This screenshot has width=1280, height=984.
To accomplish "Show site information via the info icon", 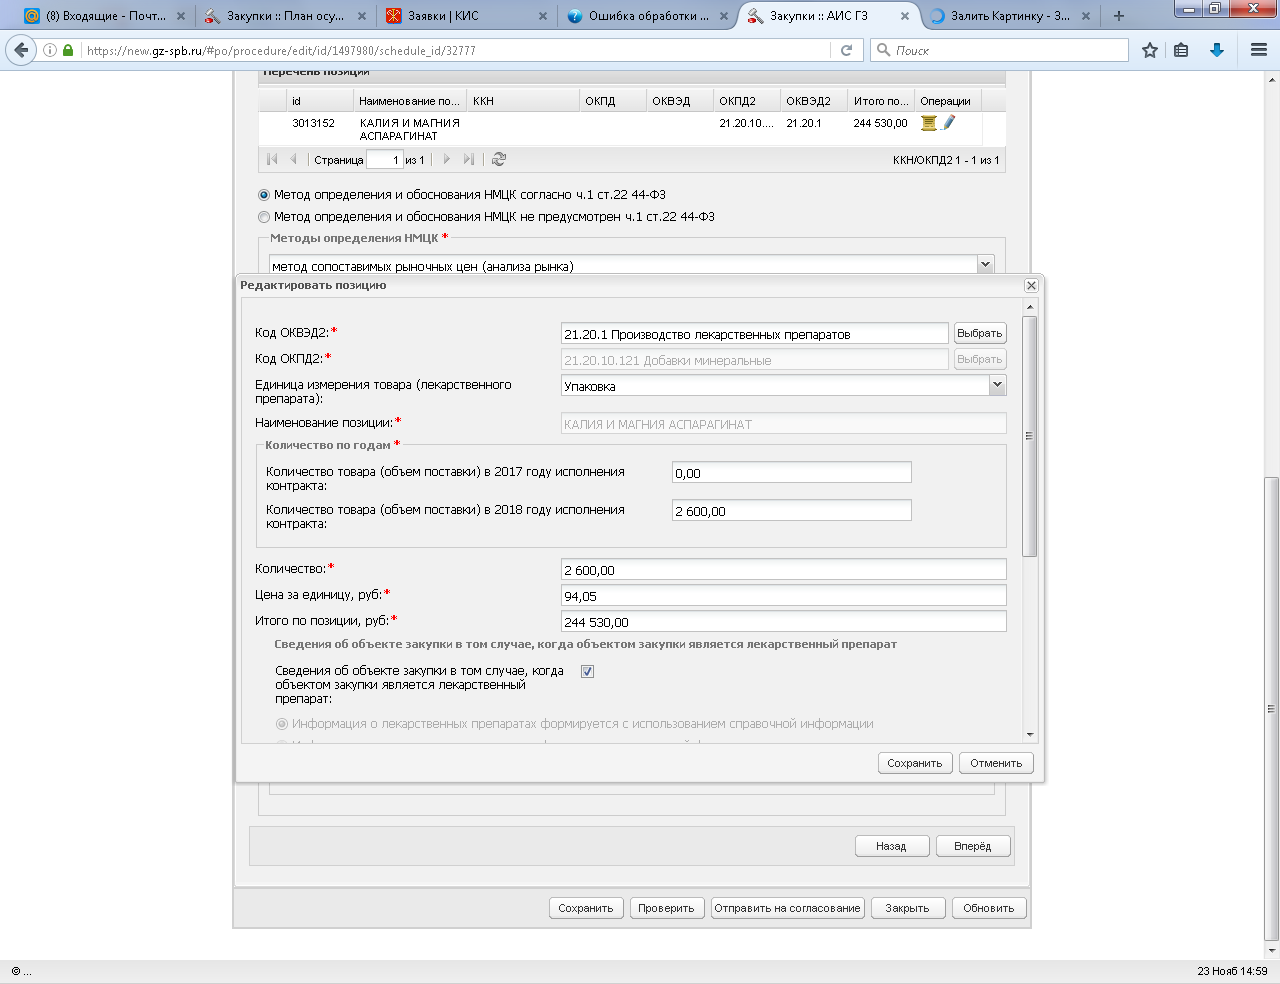I will pos(50,50).
